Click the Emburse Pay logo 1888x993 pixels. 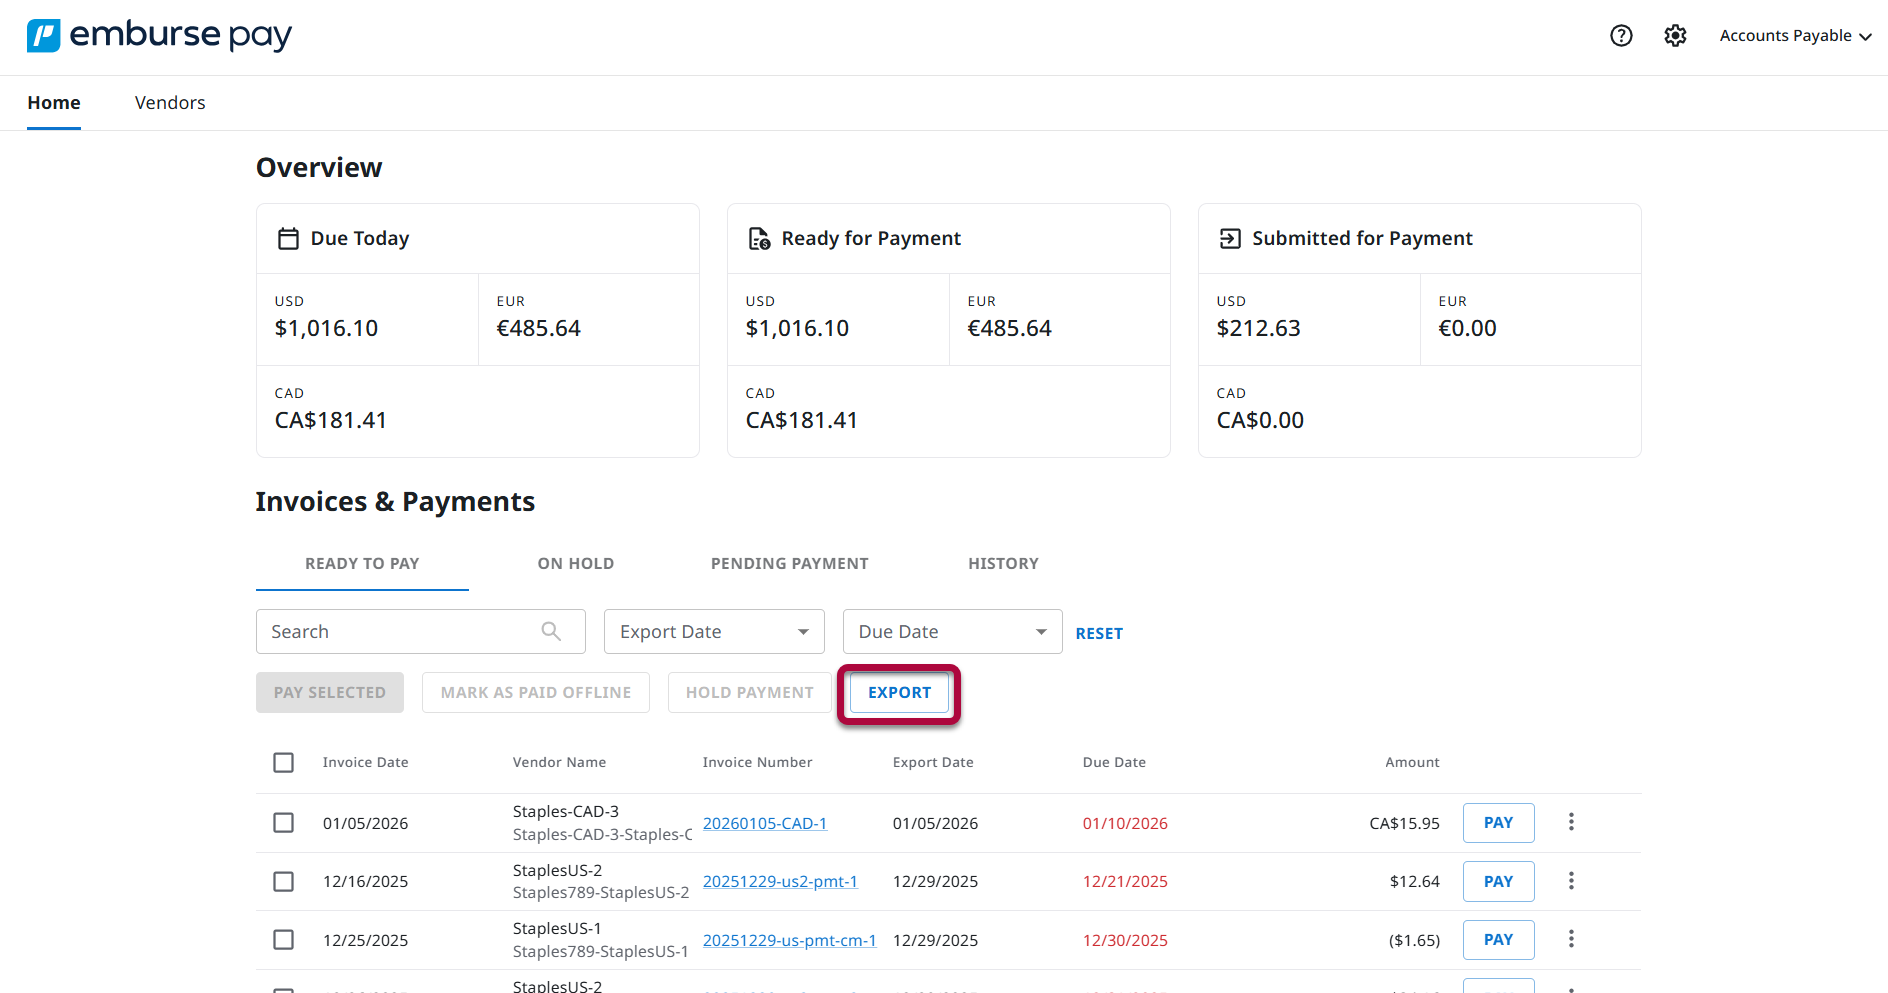click(159, 36)
